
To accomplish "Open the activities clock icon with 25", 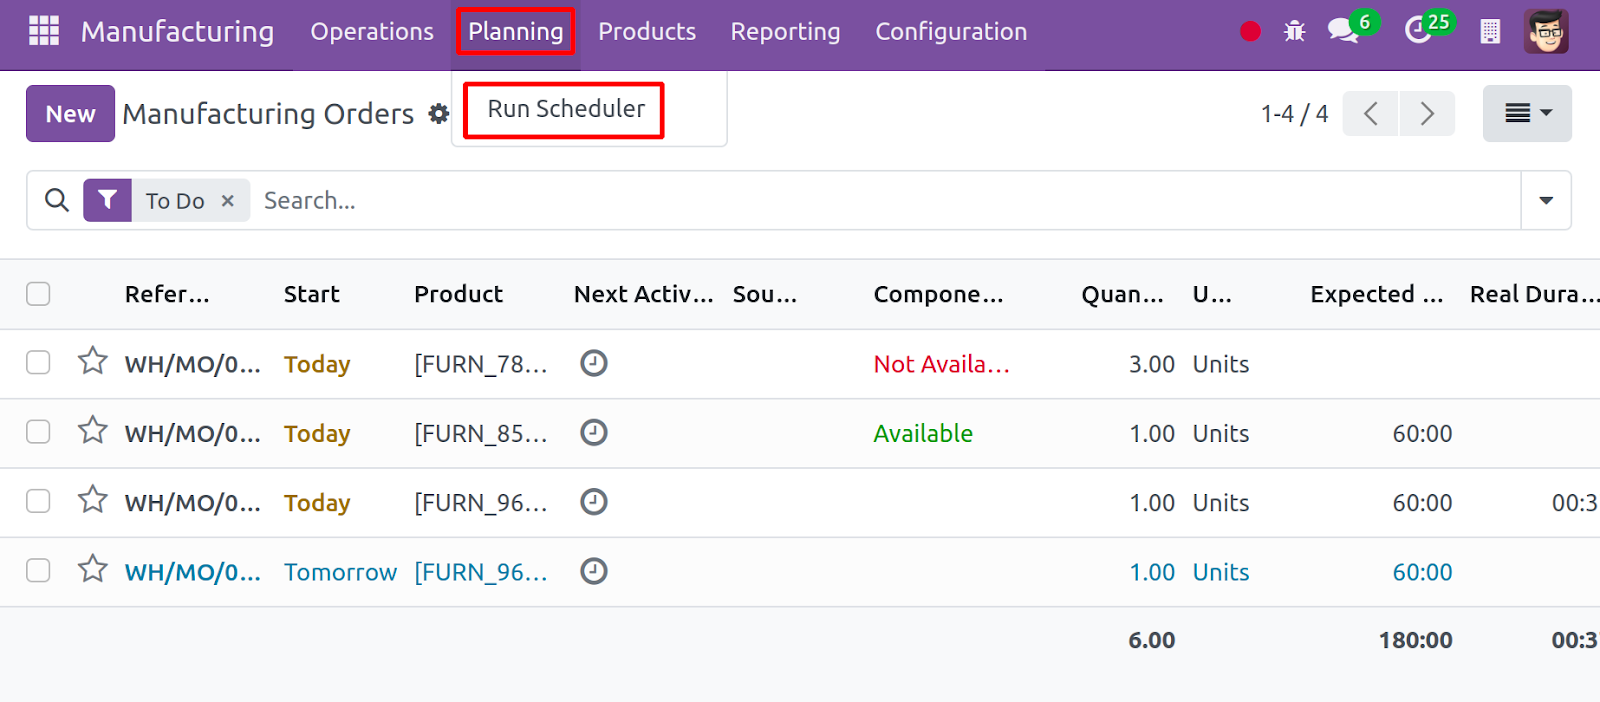I will coord(1417,31).
